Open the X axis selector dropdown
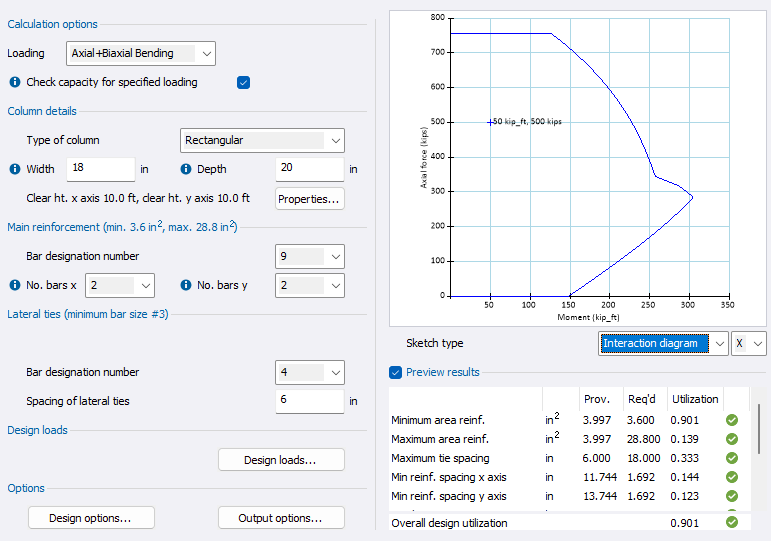Screen dimensions: 771x541 [x=749, y=343]
